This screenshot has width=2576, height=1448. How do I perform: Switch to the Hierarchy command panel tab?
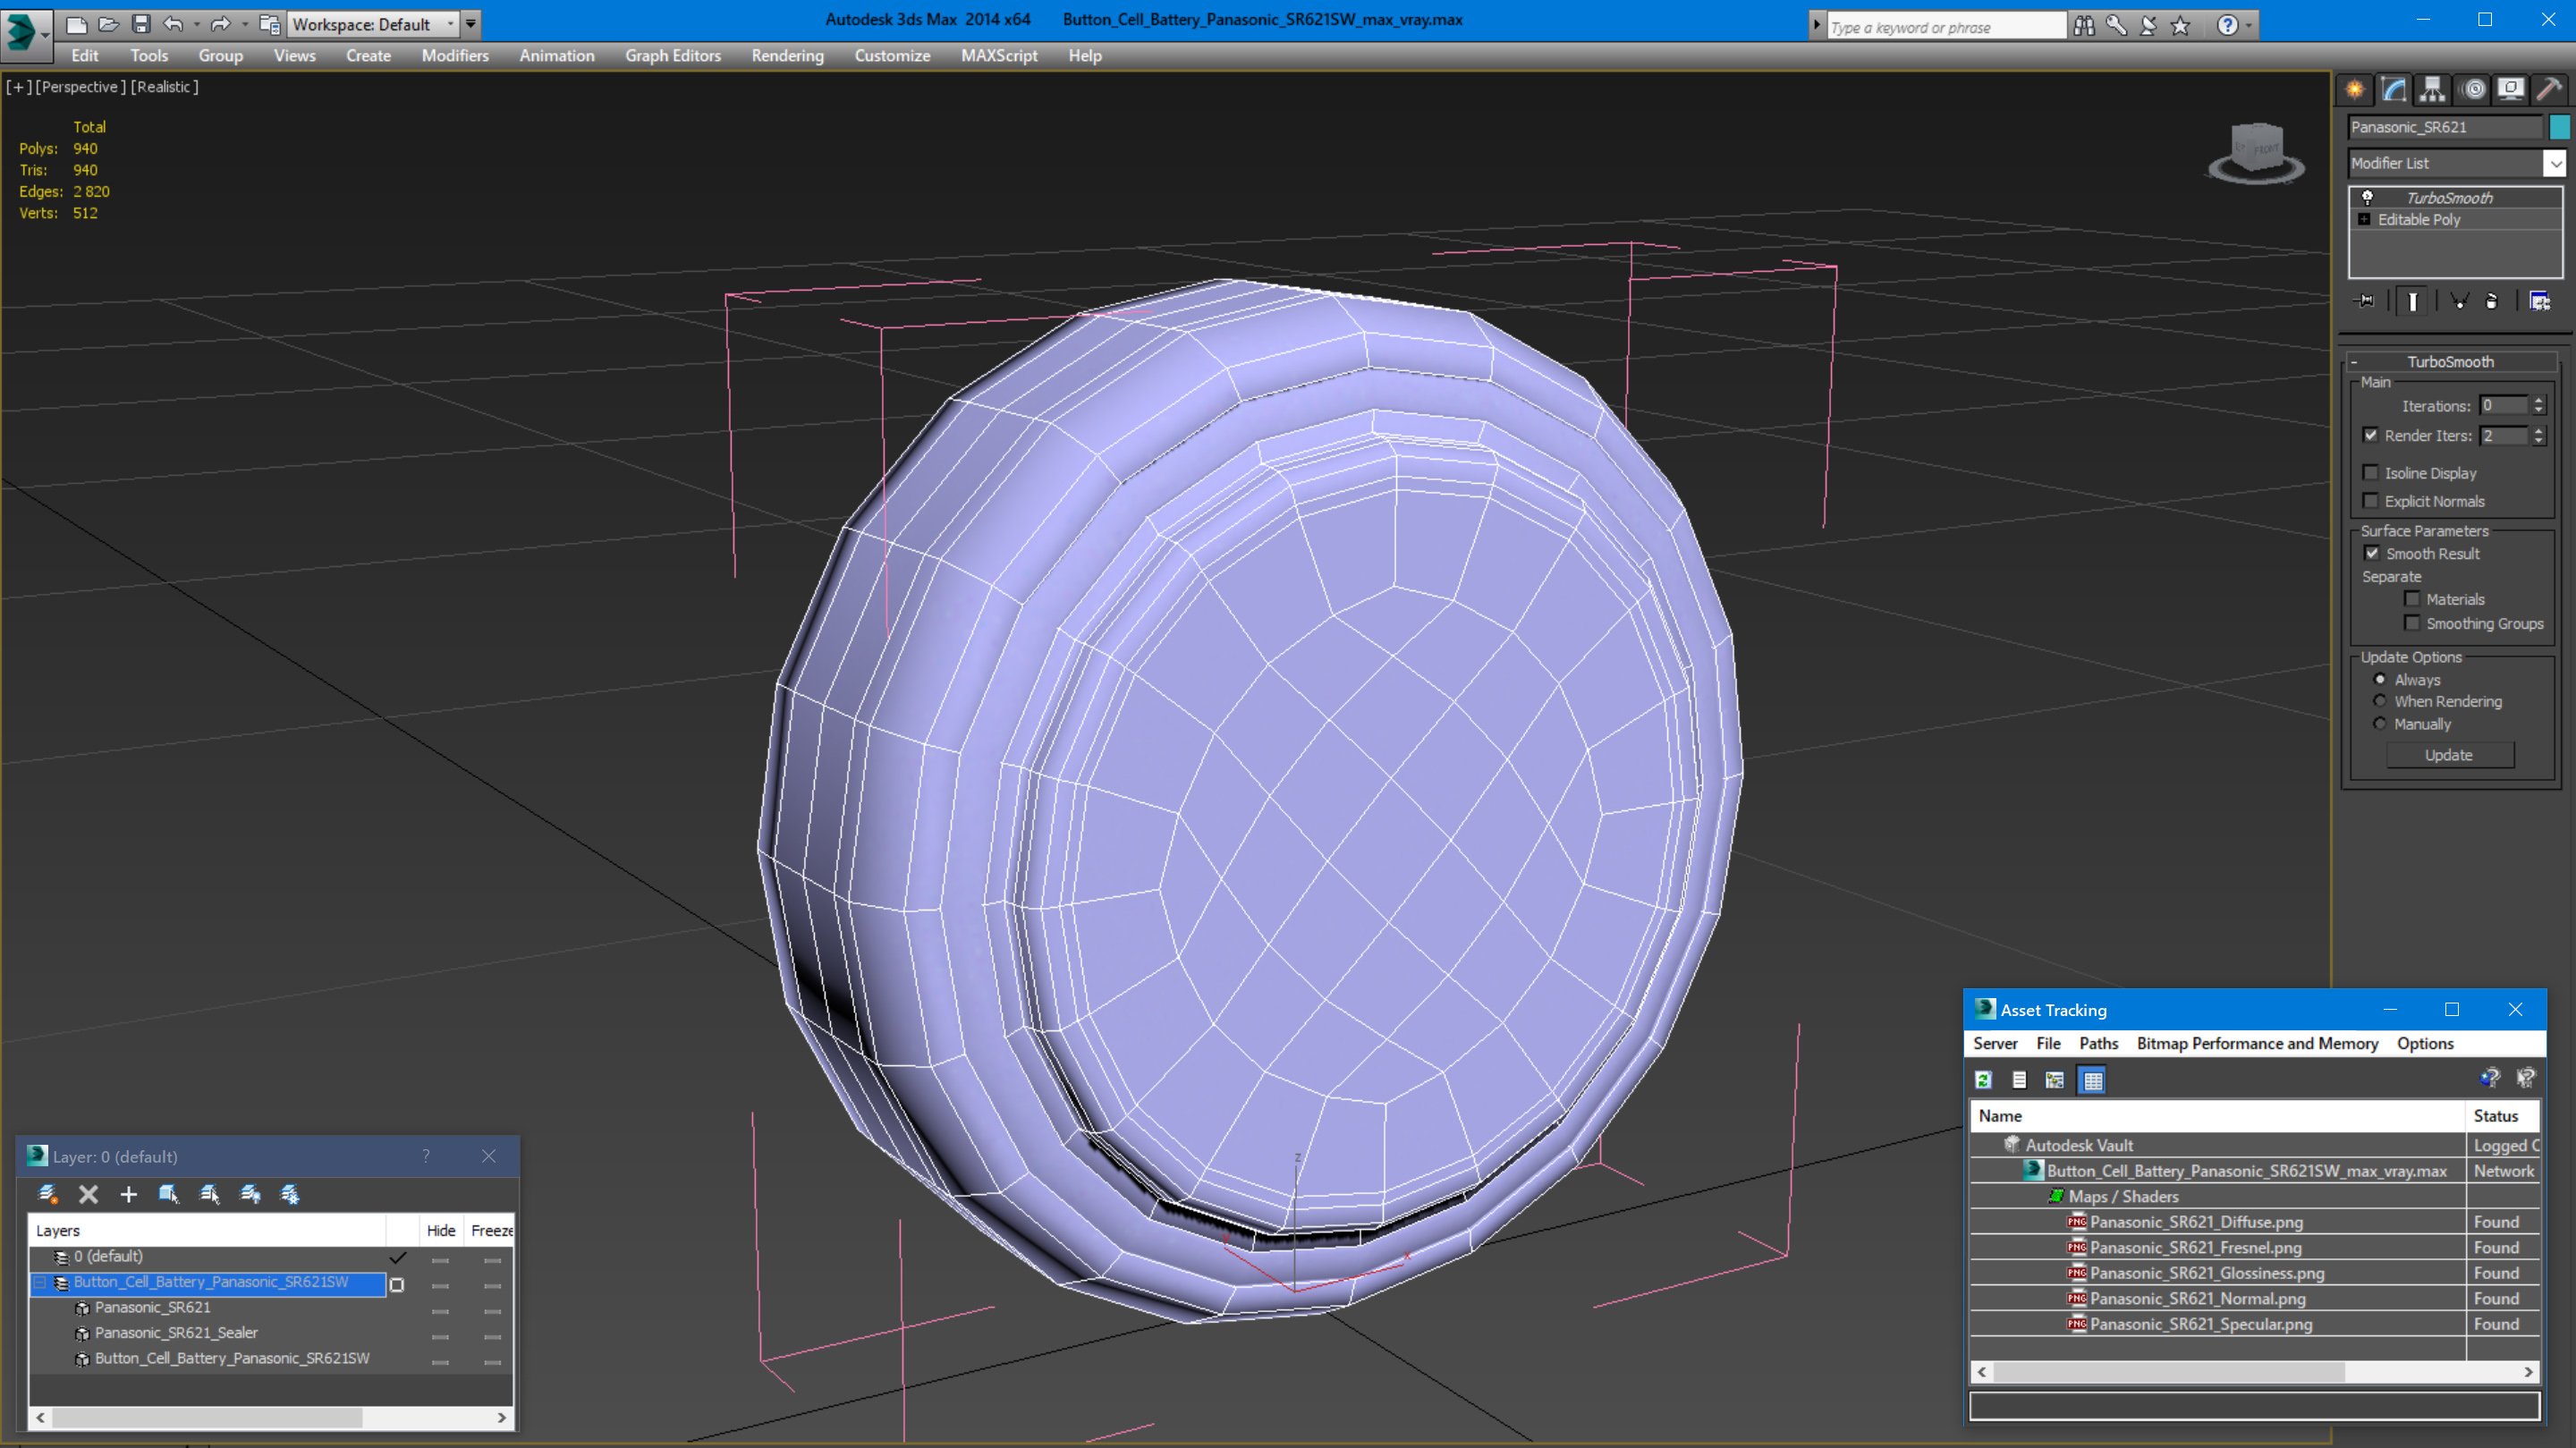[x=2432, y=89]
